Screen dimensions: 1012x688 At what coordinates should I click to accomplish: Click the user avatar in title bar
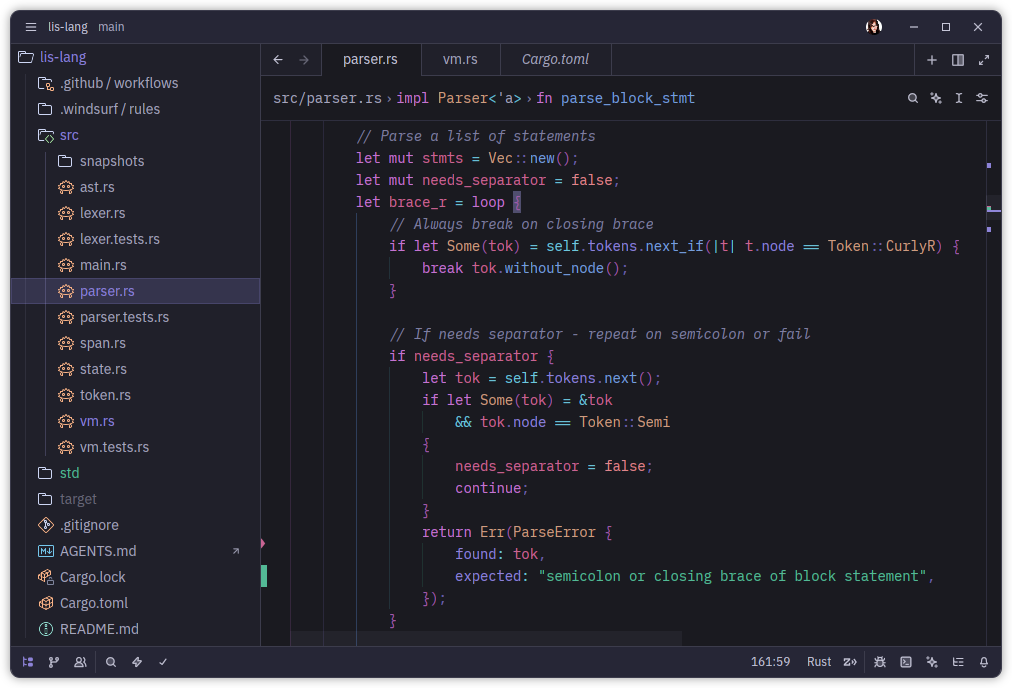[874, 26]
